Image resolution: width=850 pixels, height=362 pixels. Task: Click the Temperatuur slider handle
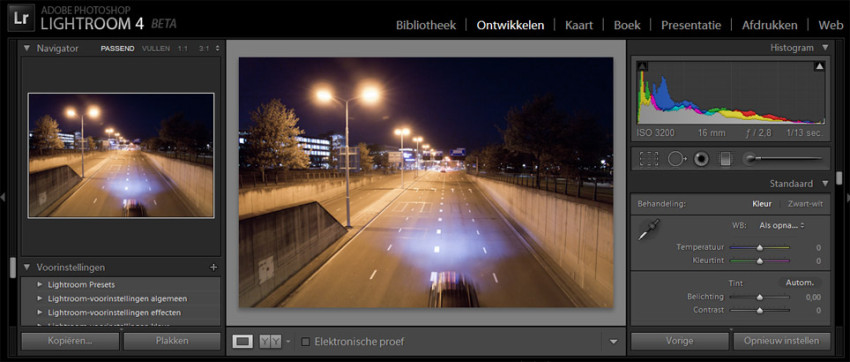pos(759,248)
